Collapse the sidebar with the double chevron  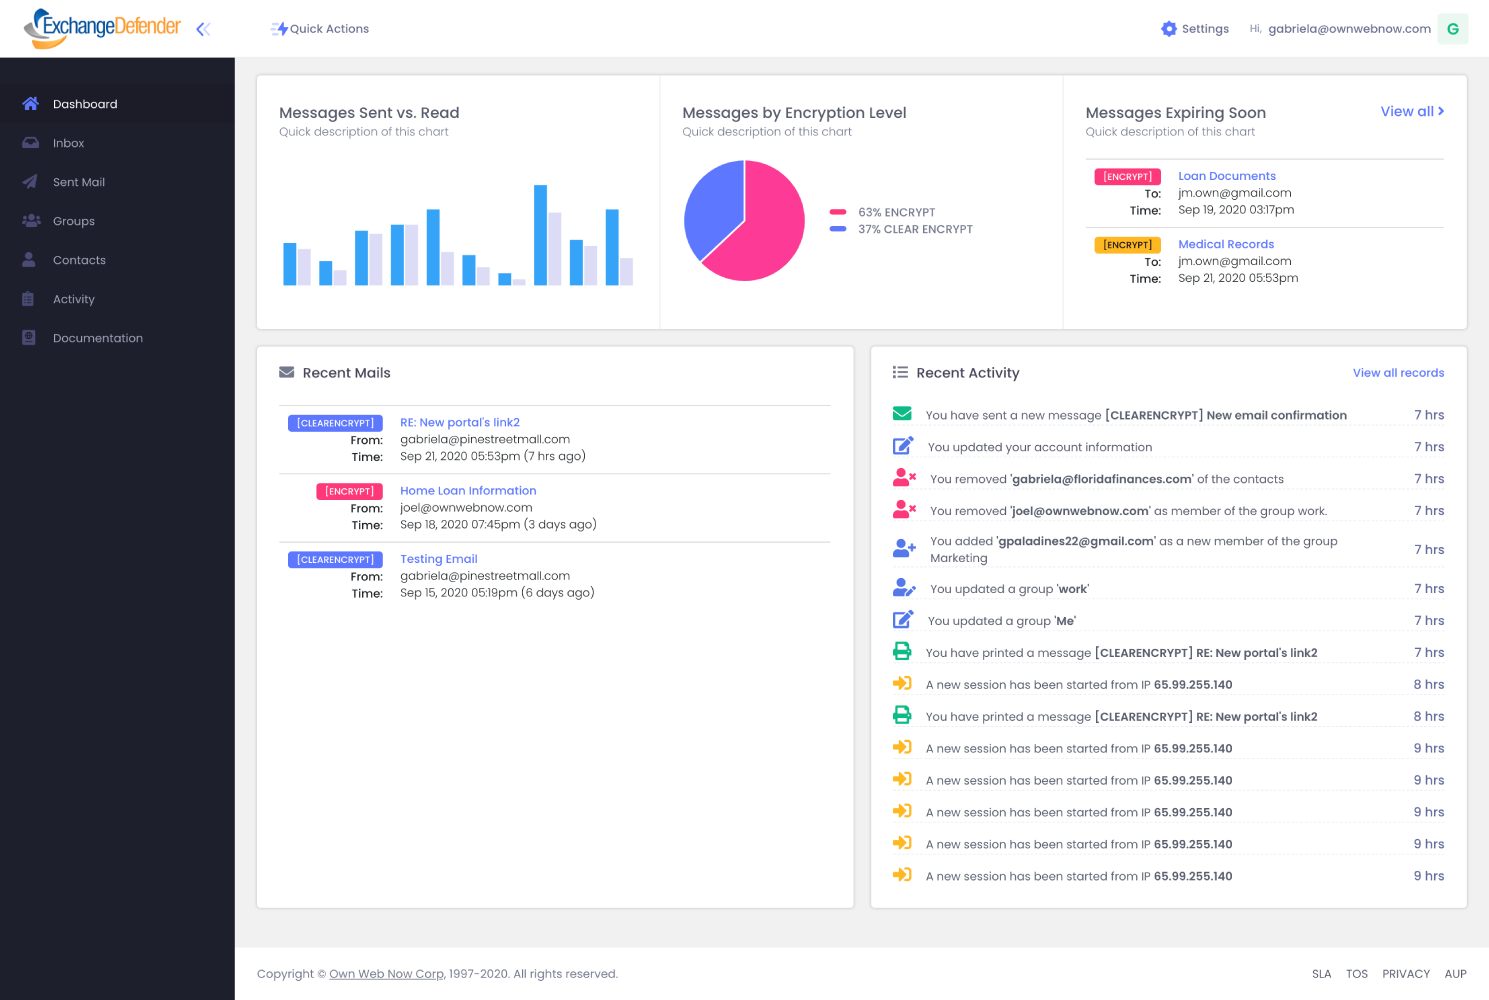tap(203, 28)
